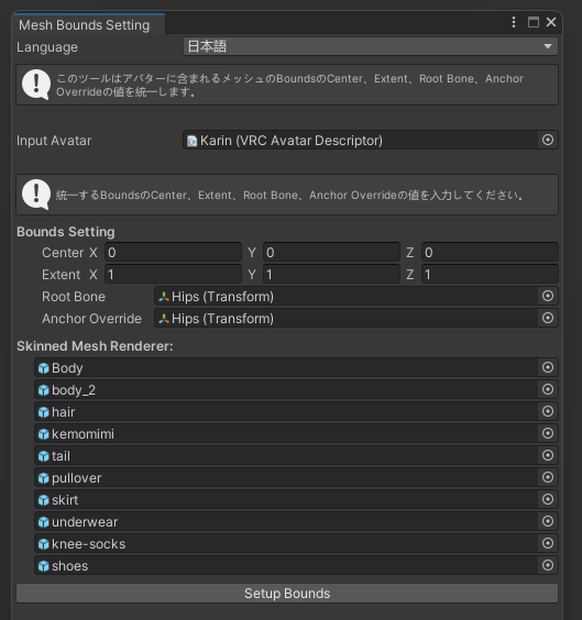Open the window's three-dot options menu
The image size is (582, 620).
(514, 22)
